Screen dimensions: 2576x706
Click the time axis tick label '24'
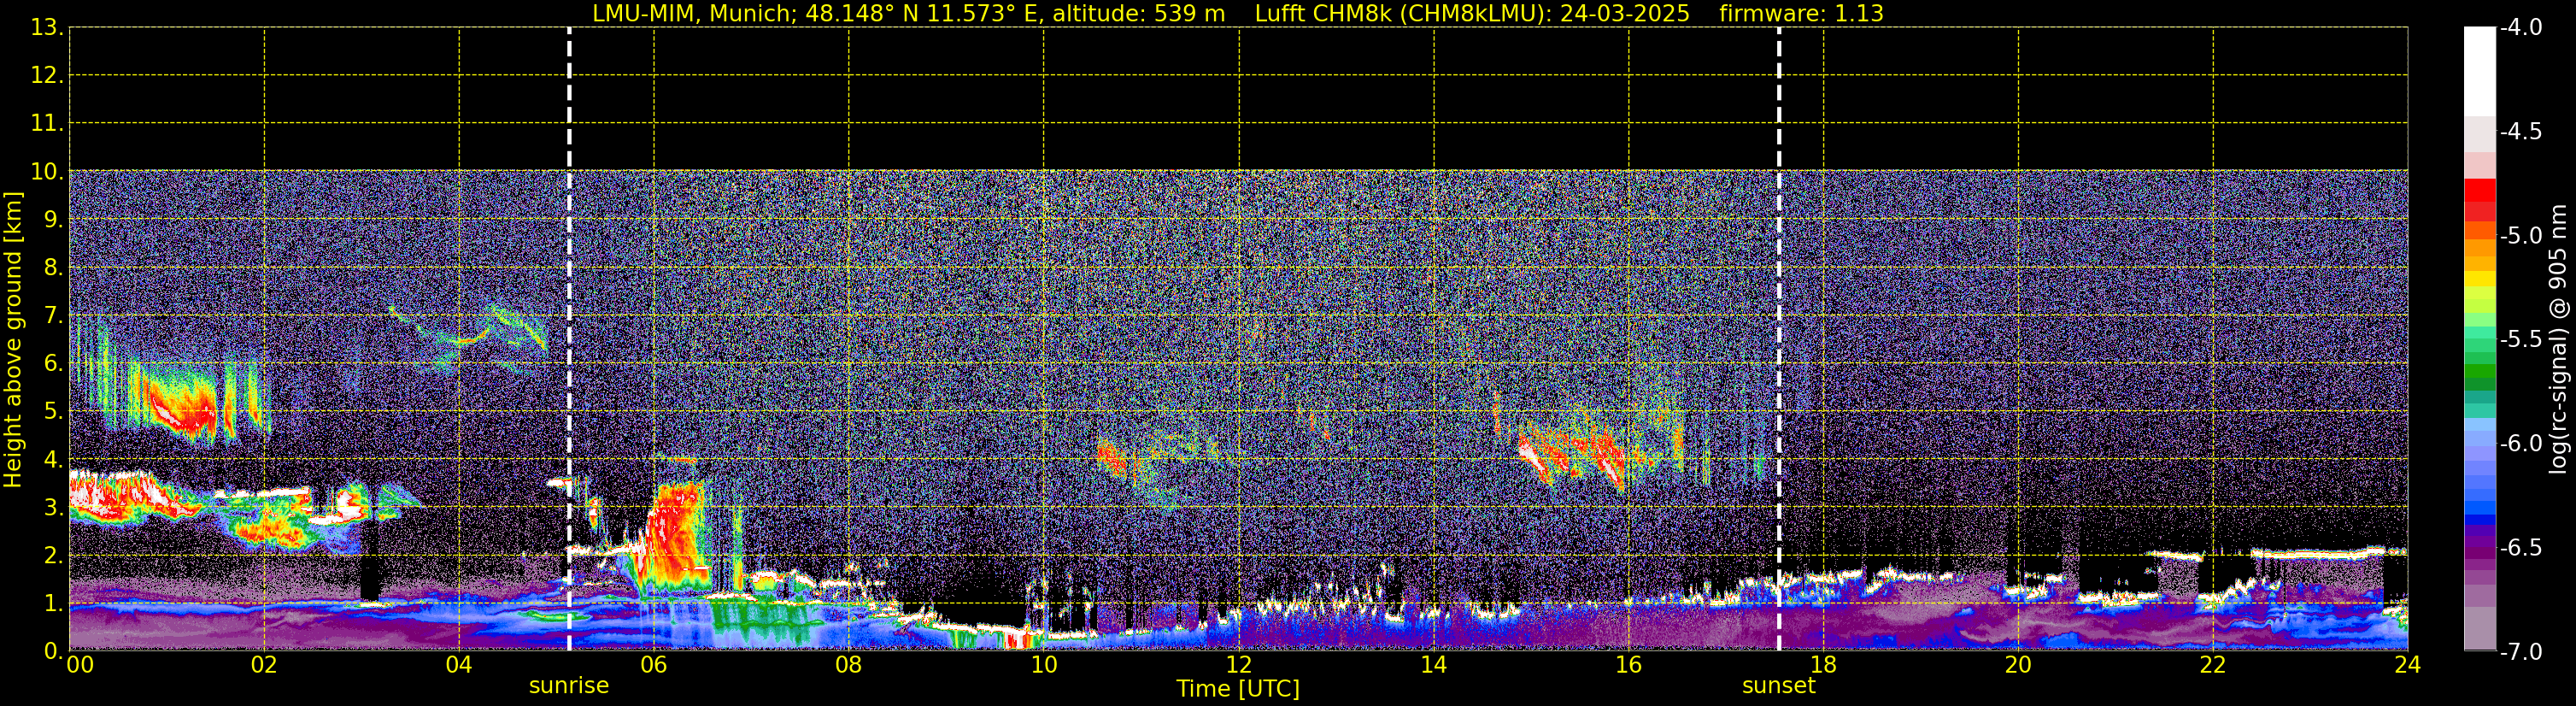pyautogui.click(x=2407, y=665)
